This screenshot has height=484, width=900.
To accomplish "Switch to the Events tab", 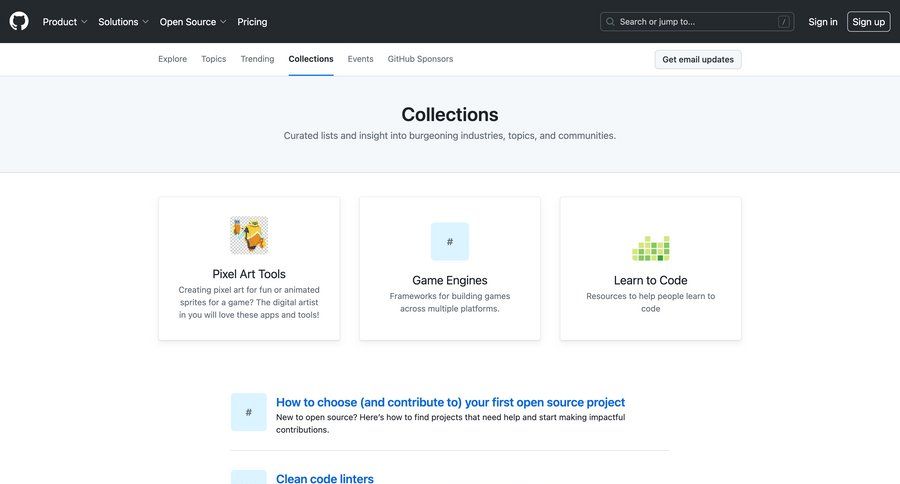I will point(360,59).
